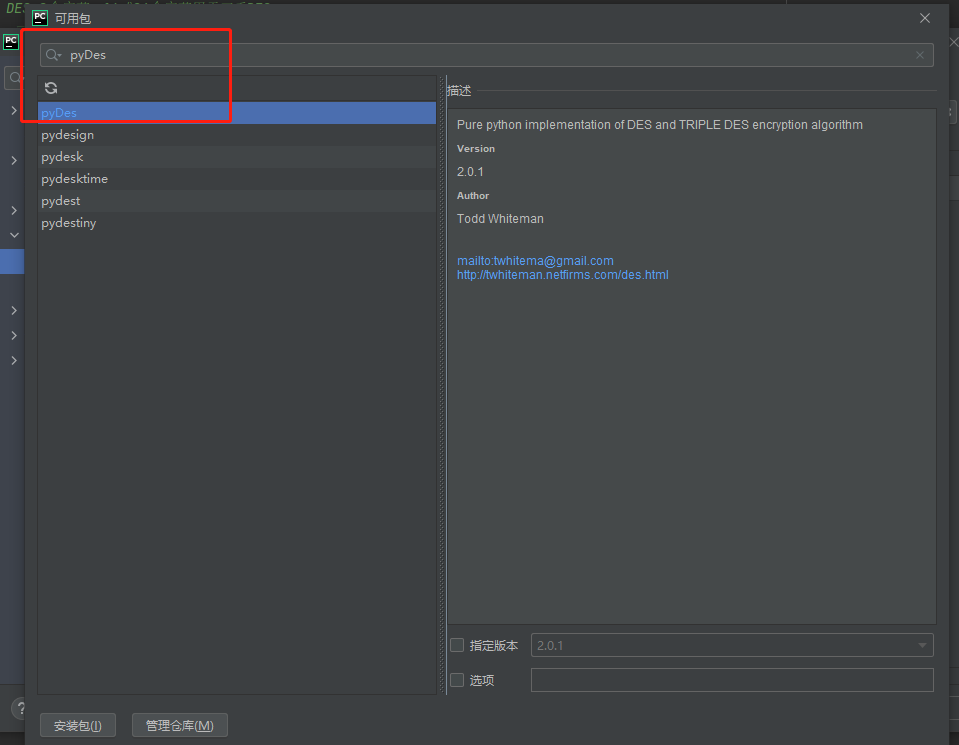The width and height of the screenshot is (959, 745).
Task: Select the pydest package
Action: [x=237, y=201]
